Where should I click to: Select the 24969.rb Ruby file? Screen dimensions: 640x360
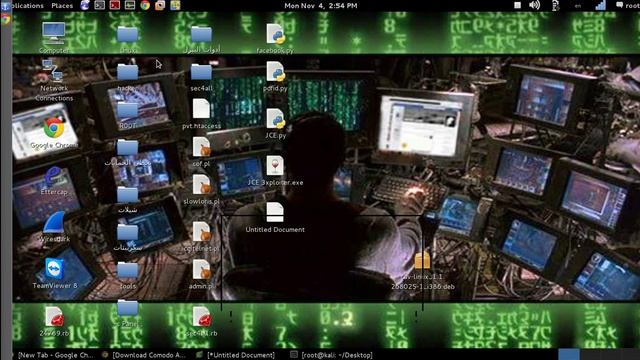point(54,317)
